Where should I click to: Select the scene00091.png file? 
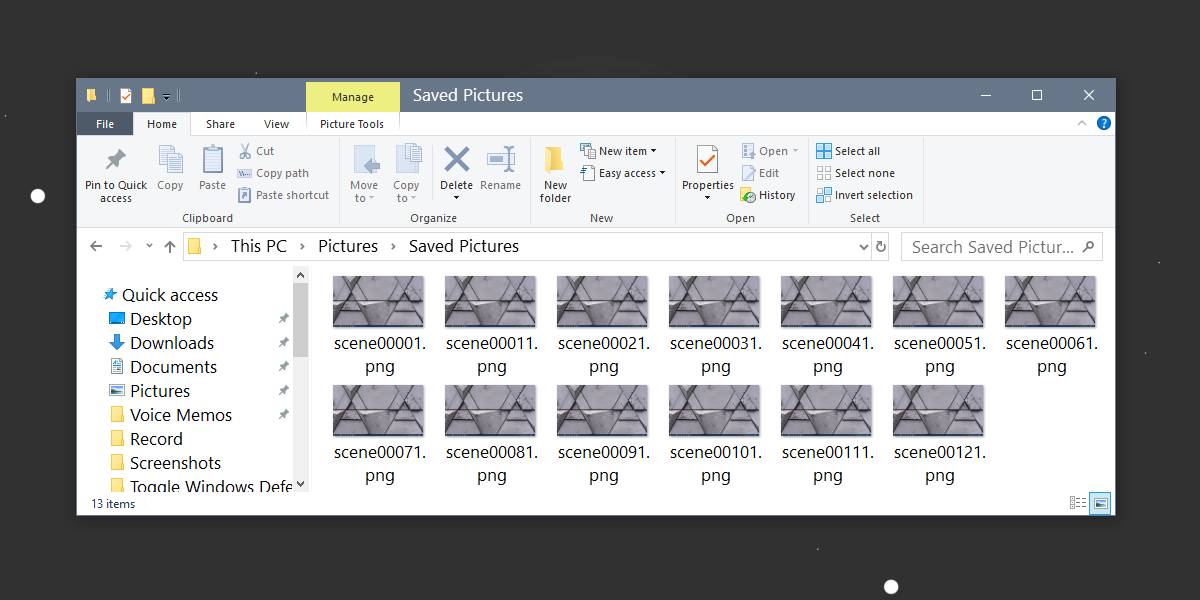point(603,434)
